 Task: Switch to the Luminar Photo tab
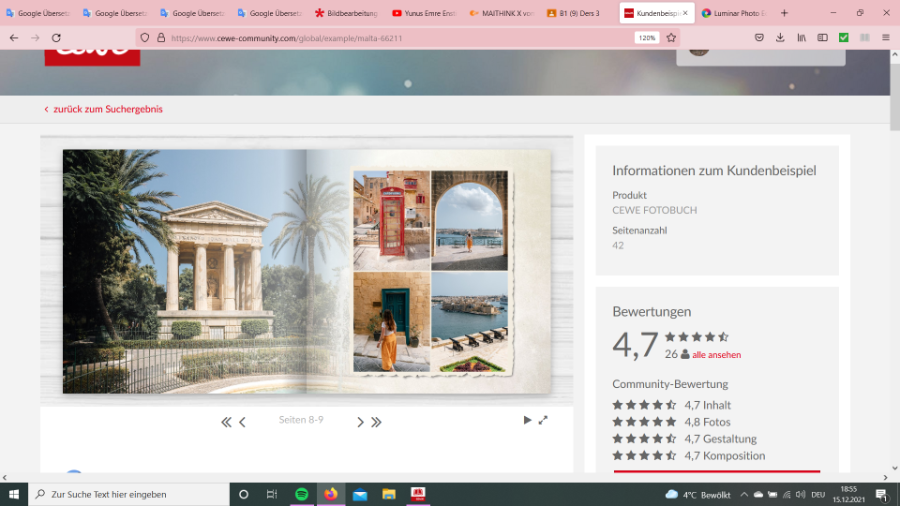735,13
